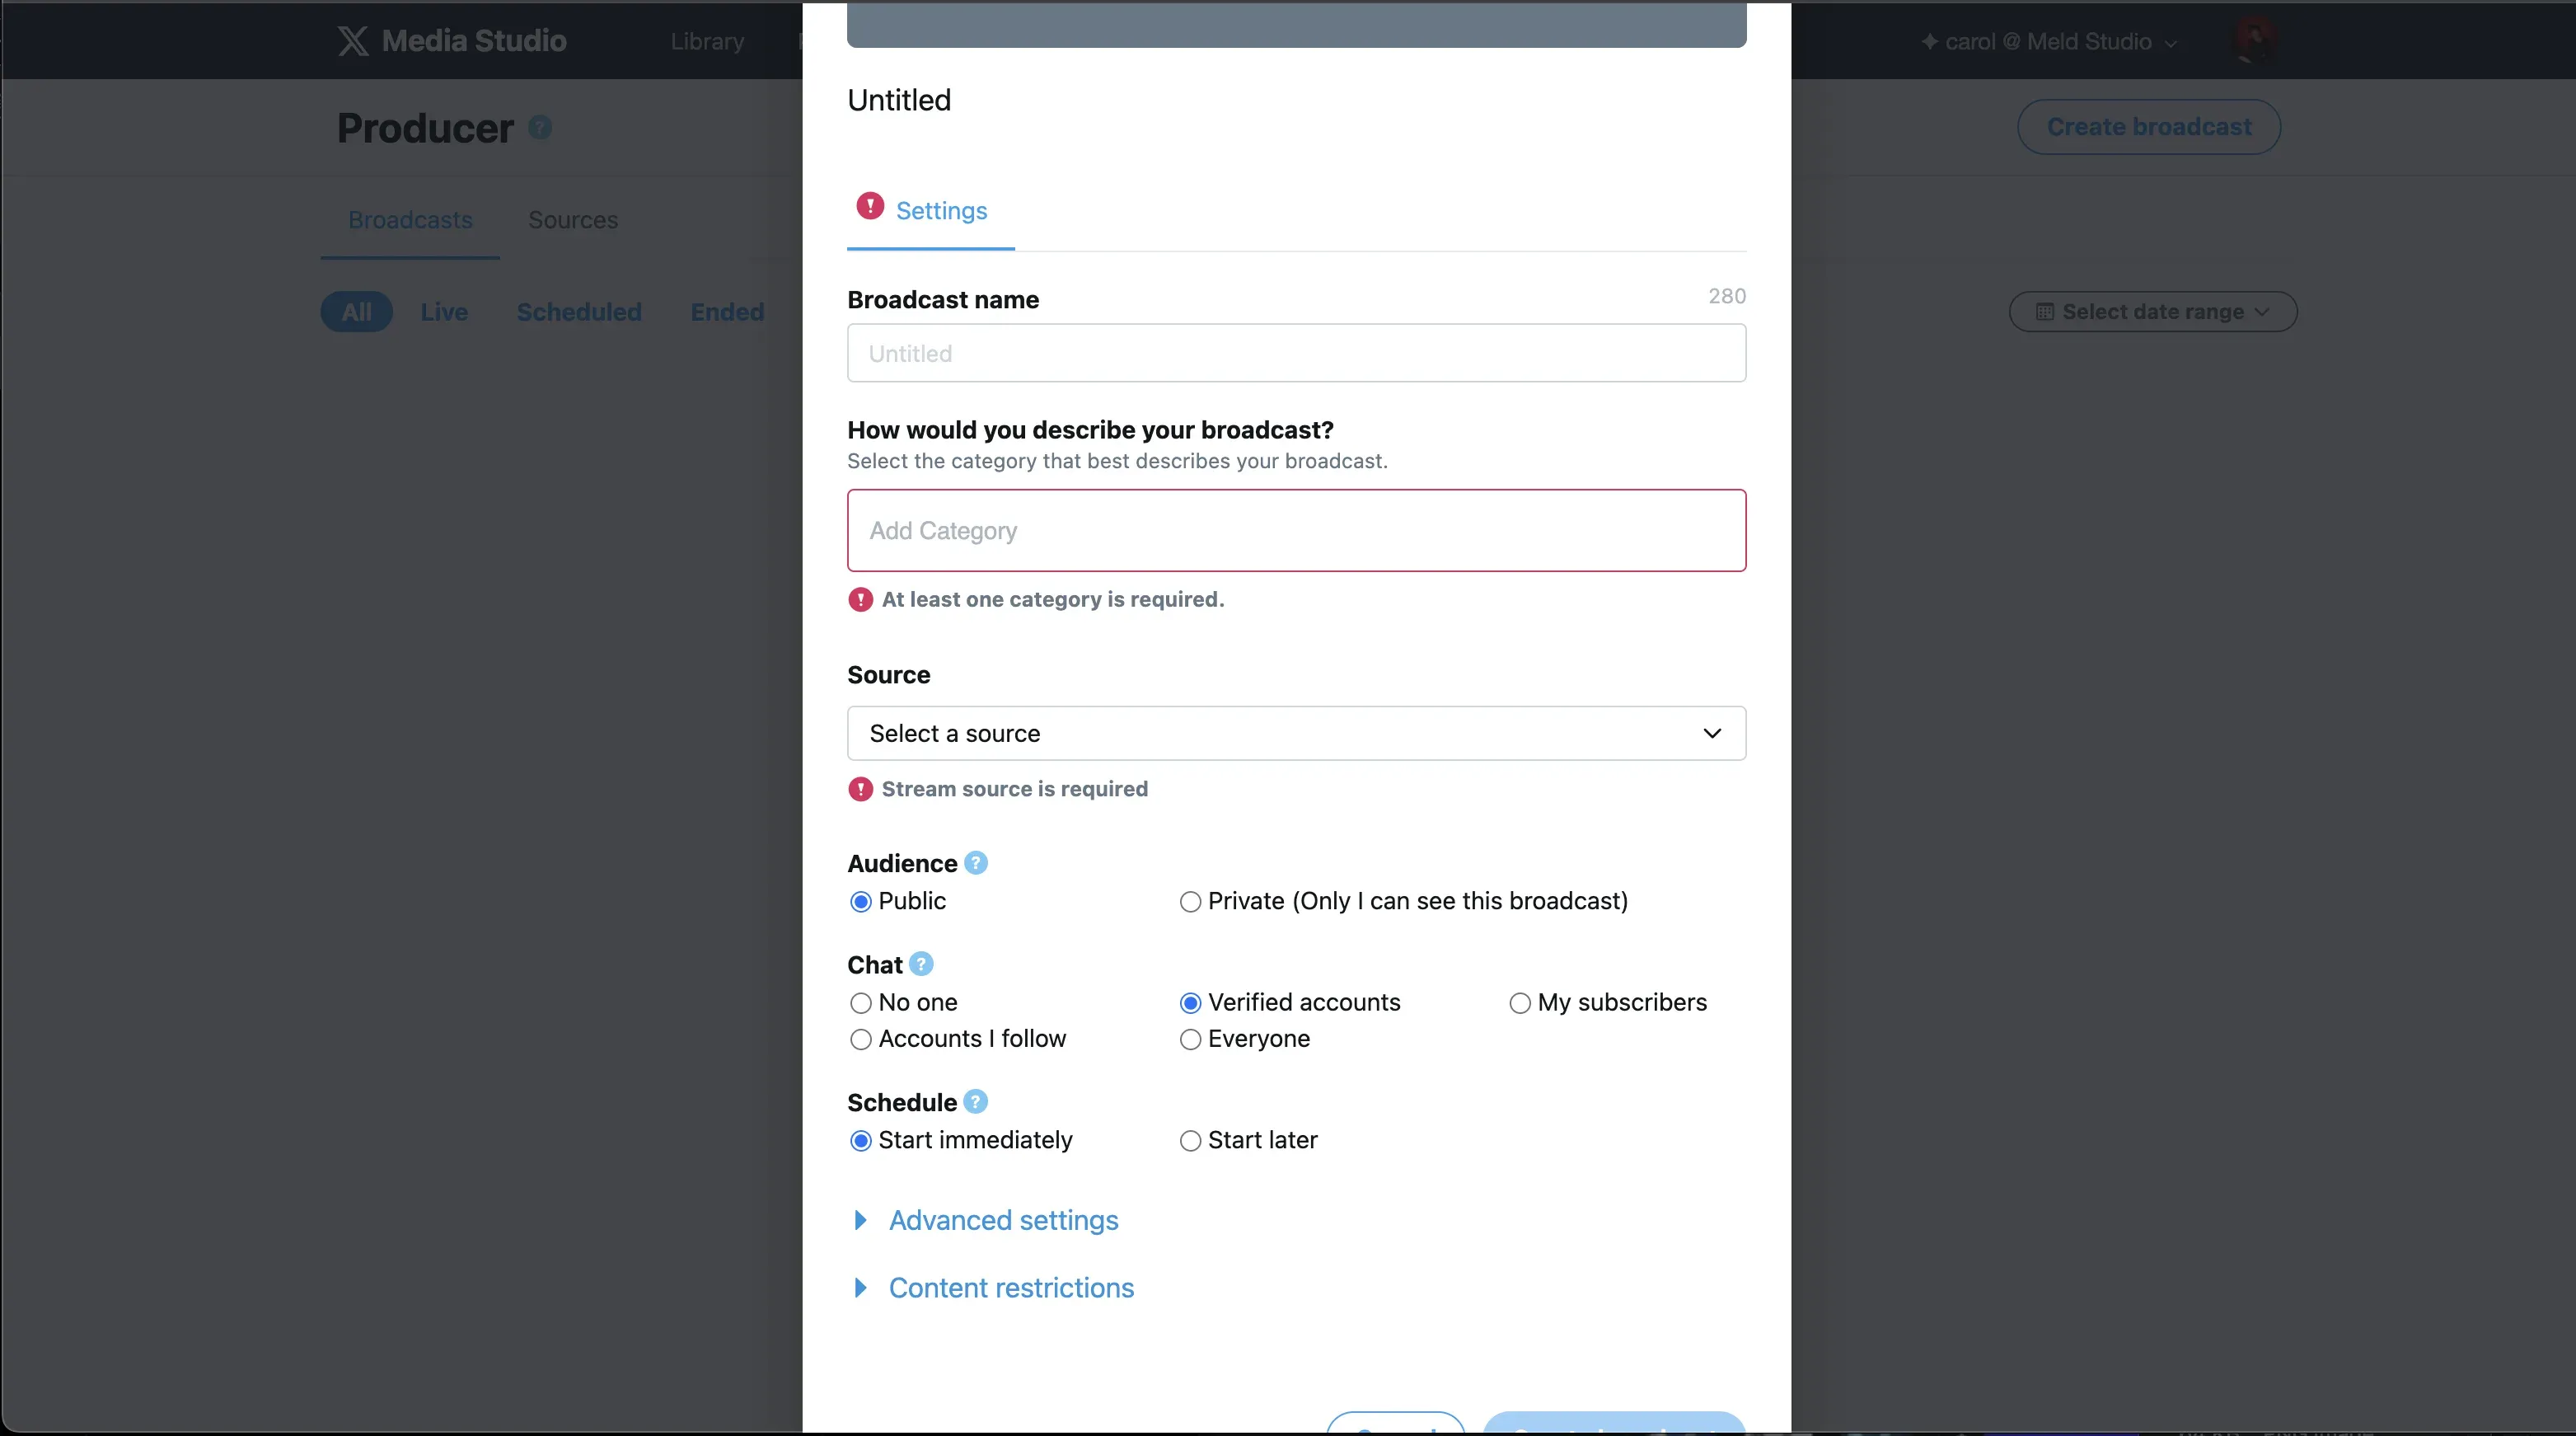Open the Select a source dropdown
2576x1436 pixels.
coord(1296,733)
